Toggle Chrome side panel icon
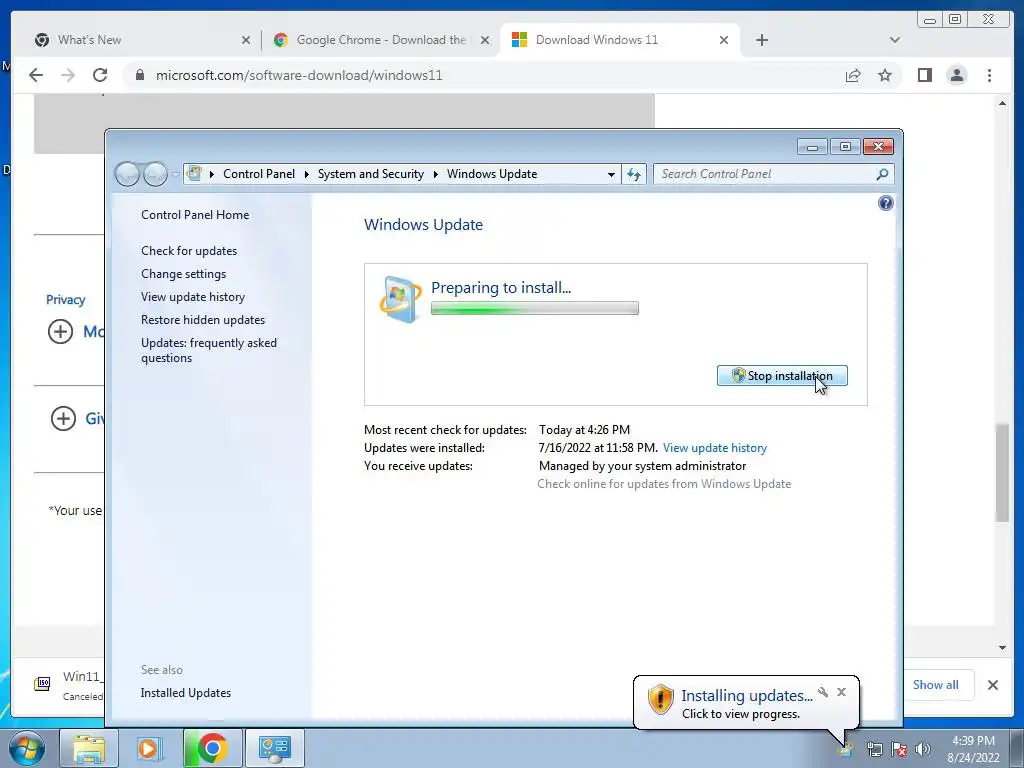 [x=925, y=75]
